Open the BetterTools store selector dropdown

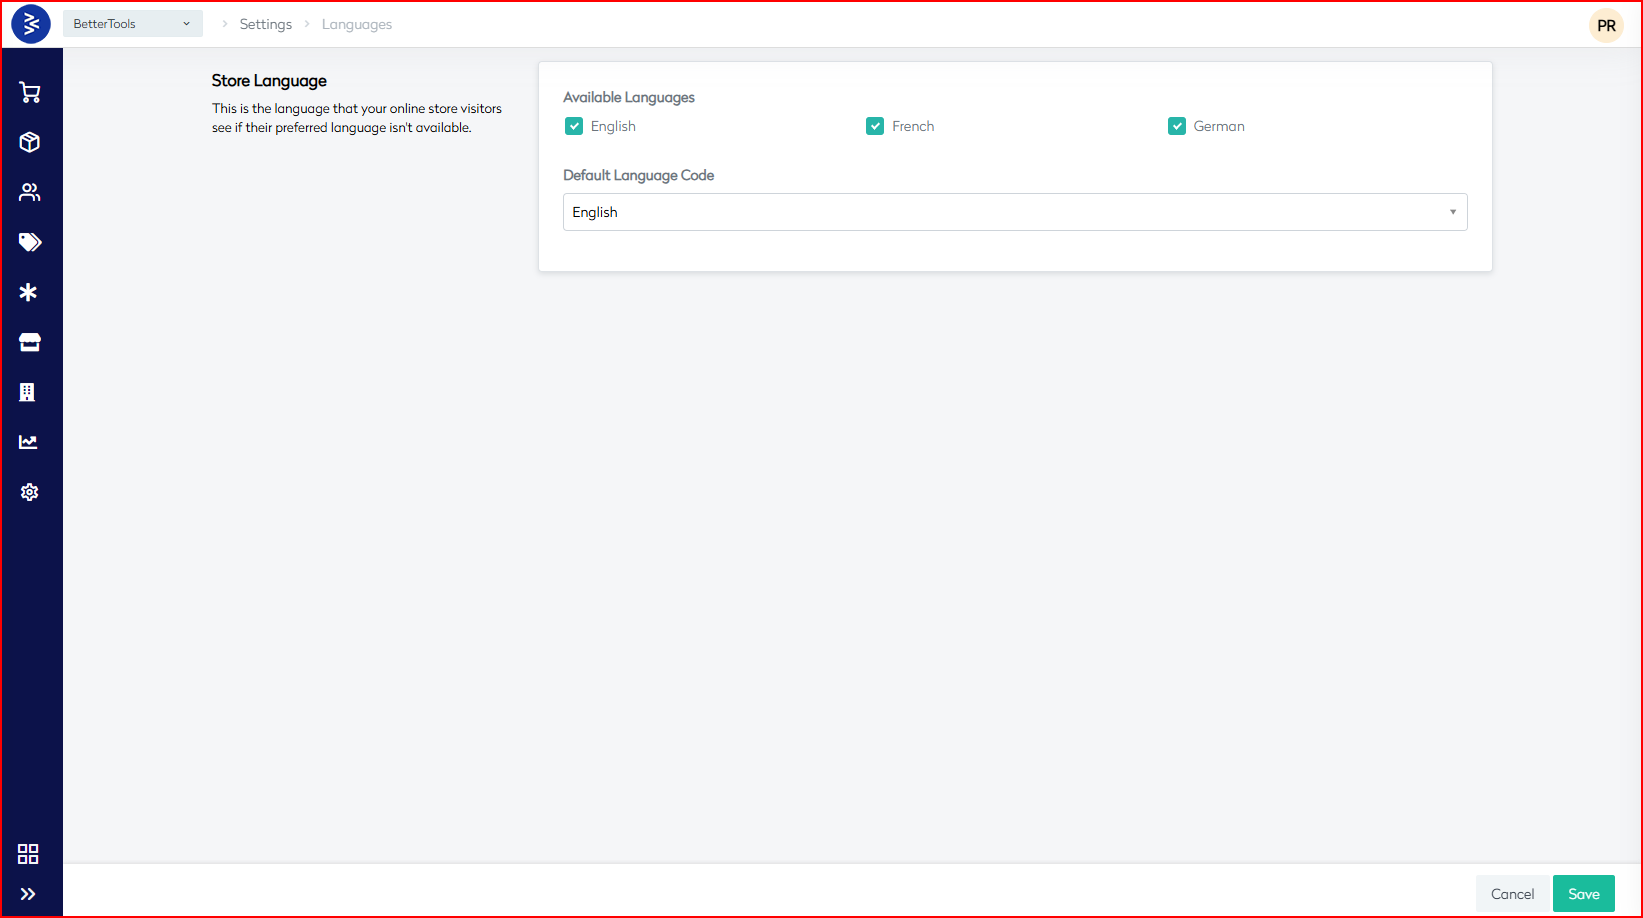tap(132, 24)
